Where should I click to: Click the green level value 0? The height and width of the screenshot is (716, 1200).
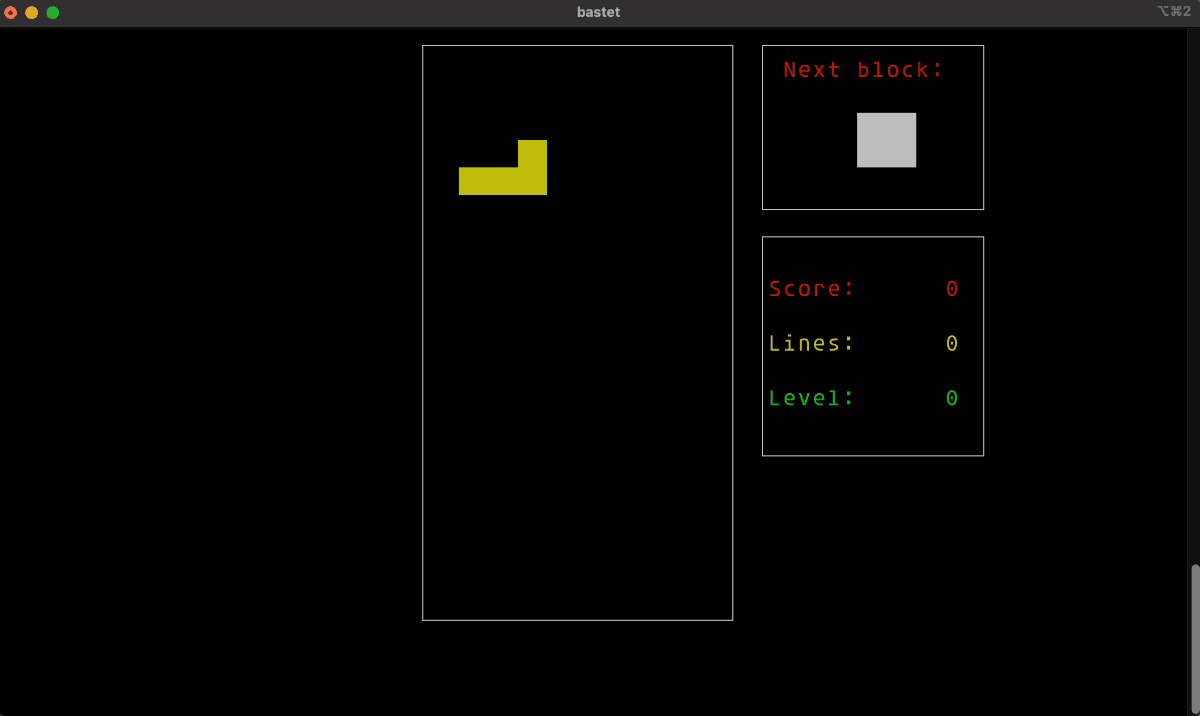pyautogui.click(x=952, y=398)
